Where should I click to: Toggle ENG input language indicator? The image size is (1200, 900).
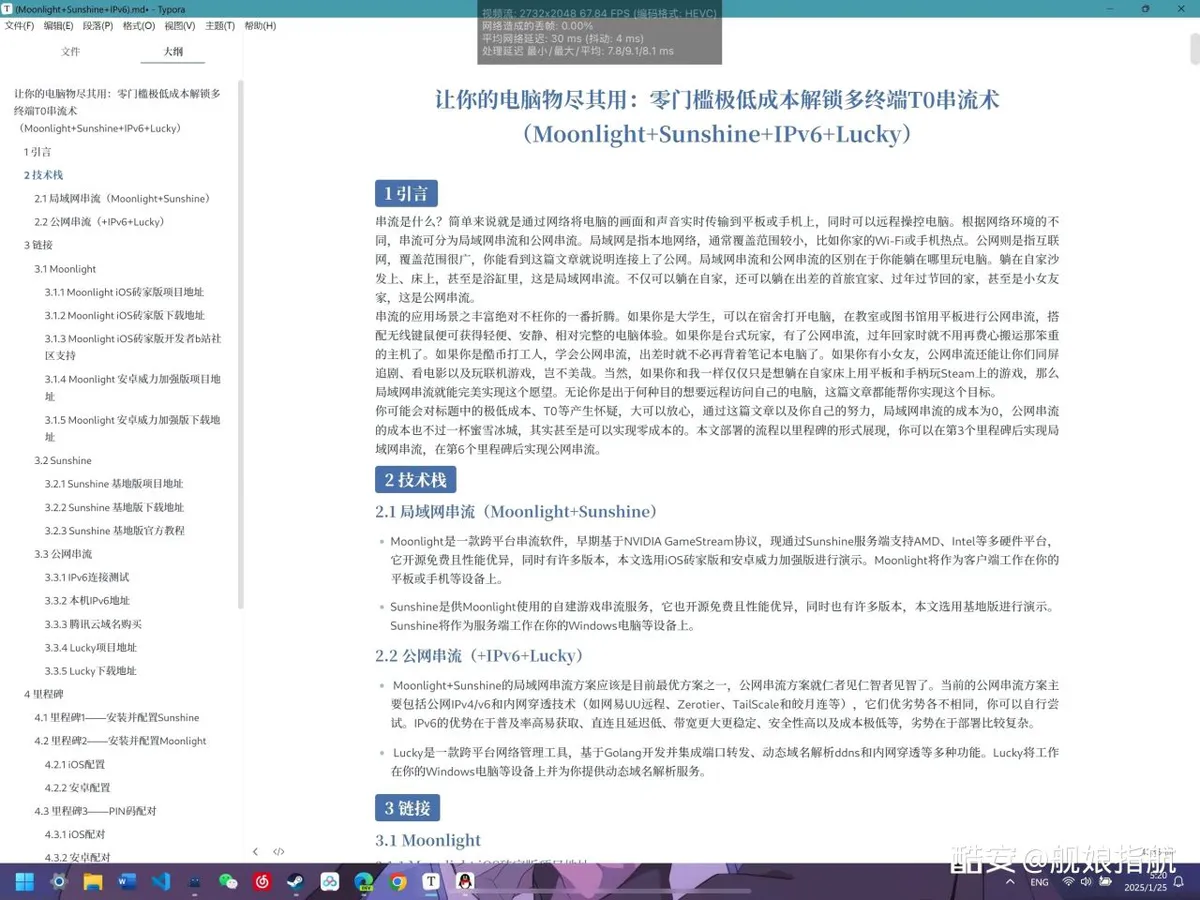(x=1040, y=883)
